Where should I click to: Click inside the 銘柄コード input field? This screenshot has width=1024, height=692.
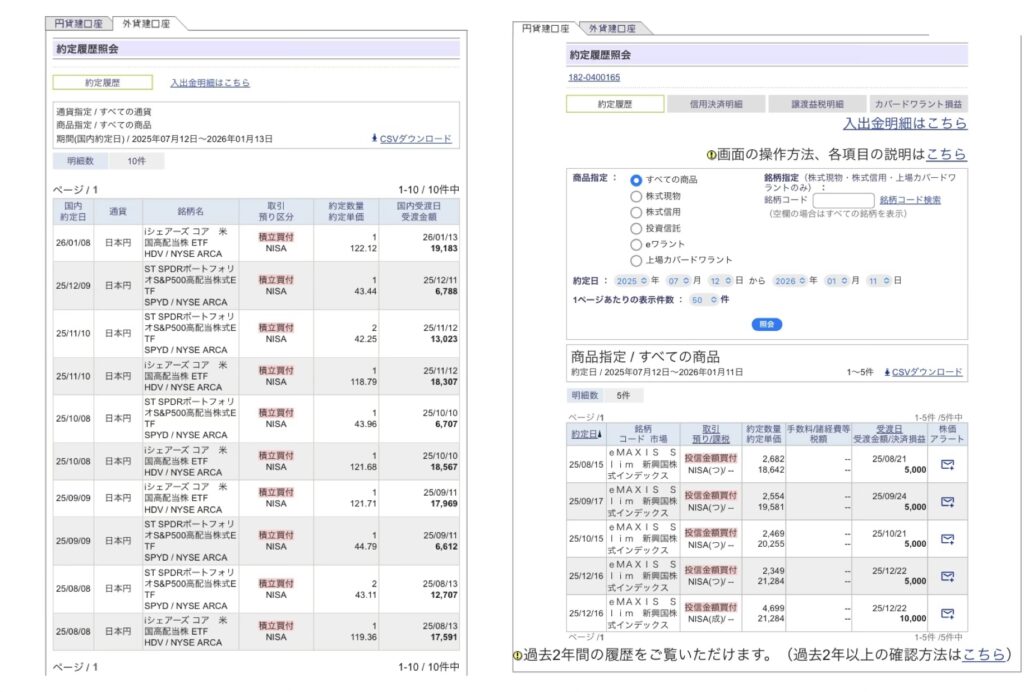pyautogui.click(x=843, y=200)
